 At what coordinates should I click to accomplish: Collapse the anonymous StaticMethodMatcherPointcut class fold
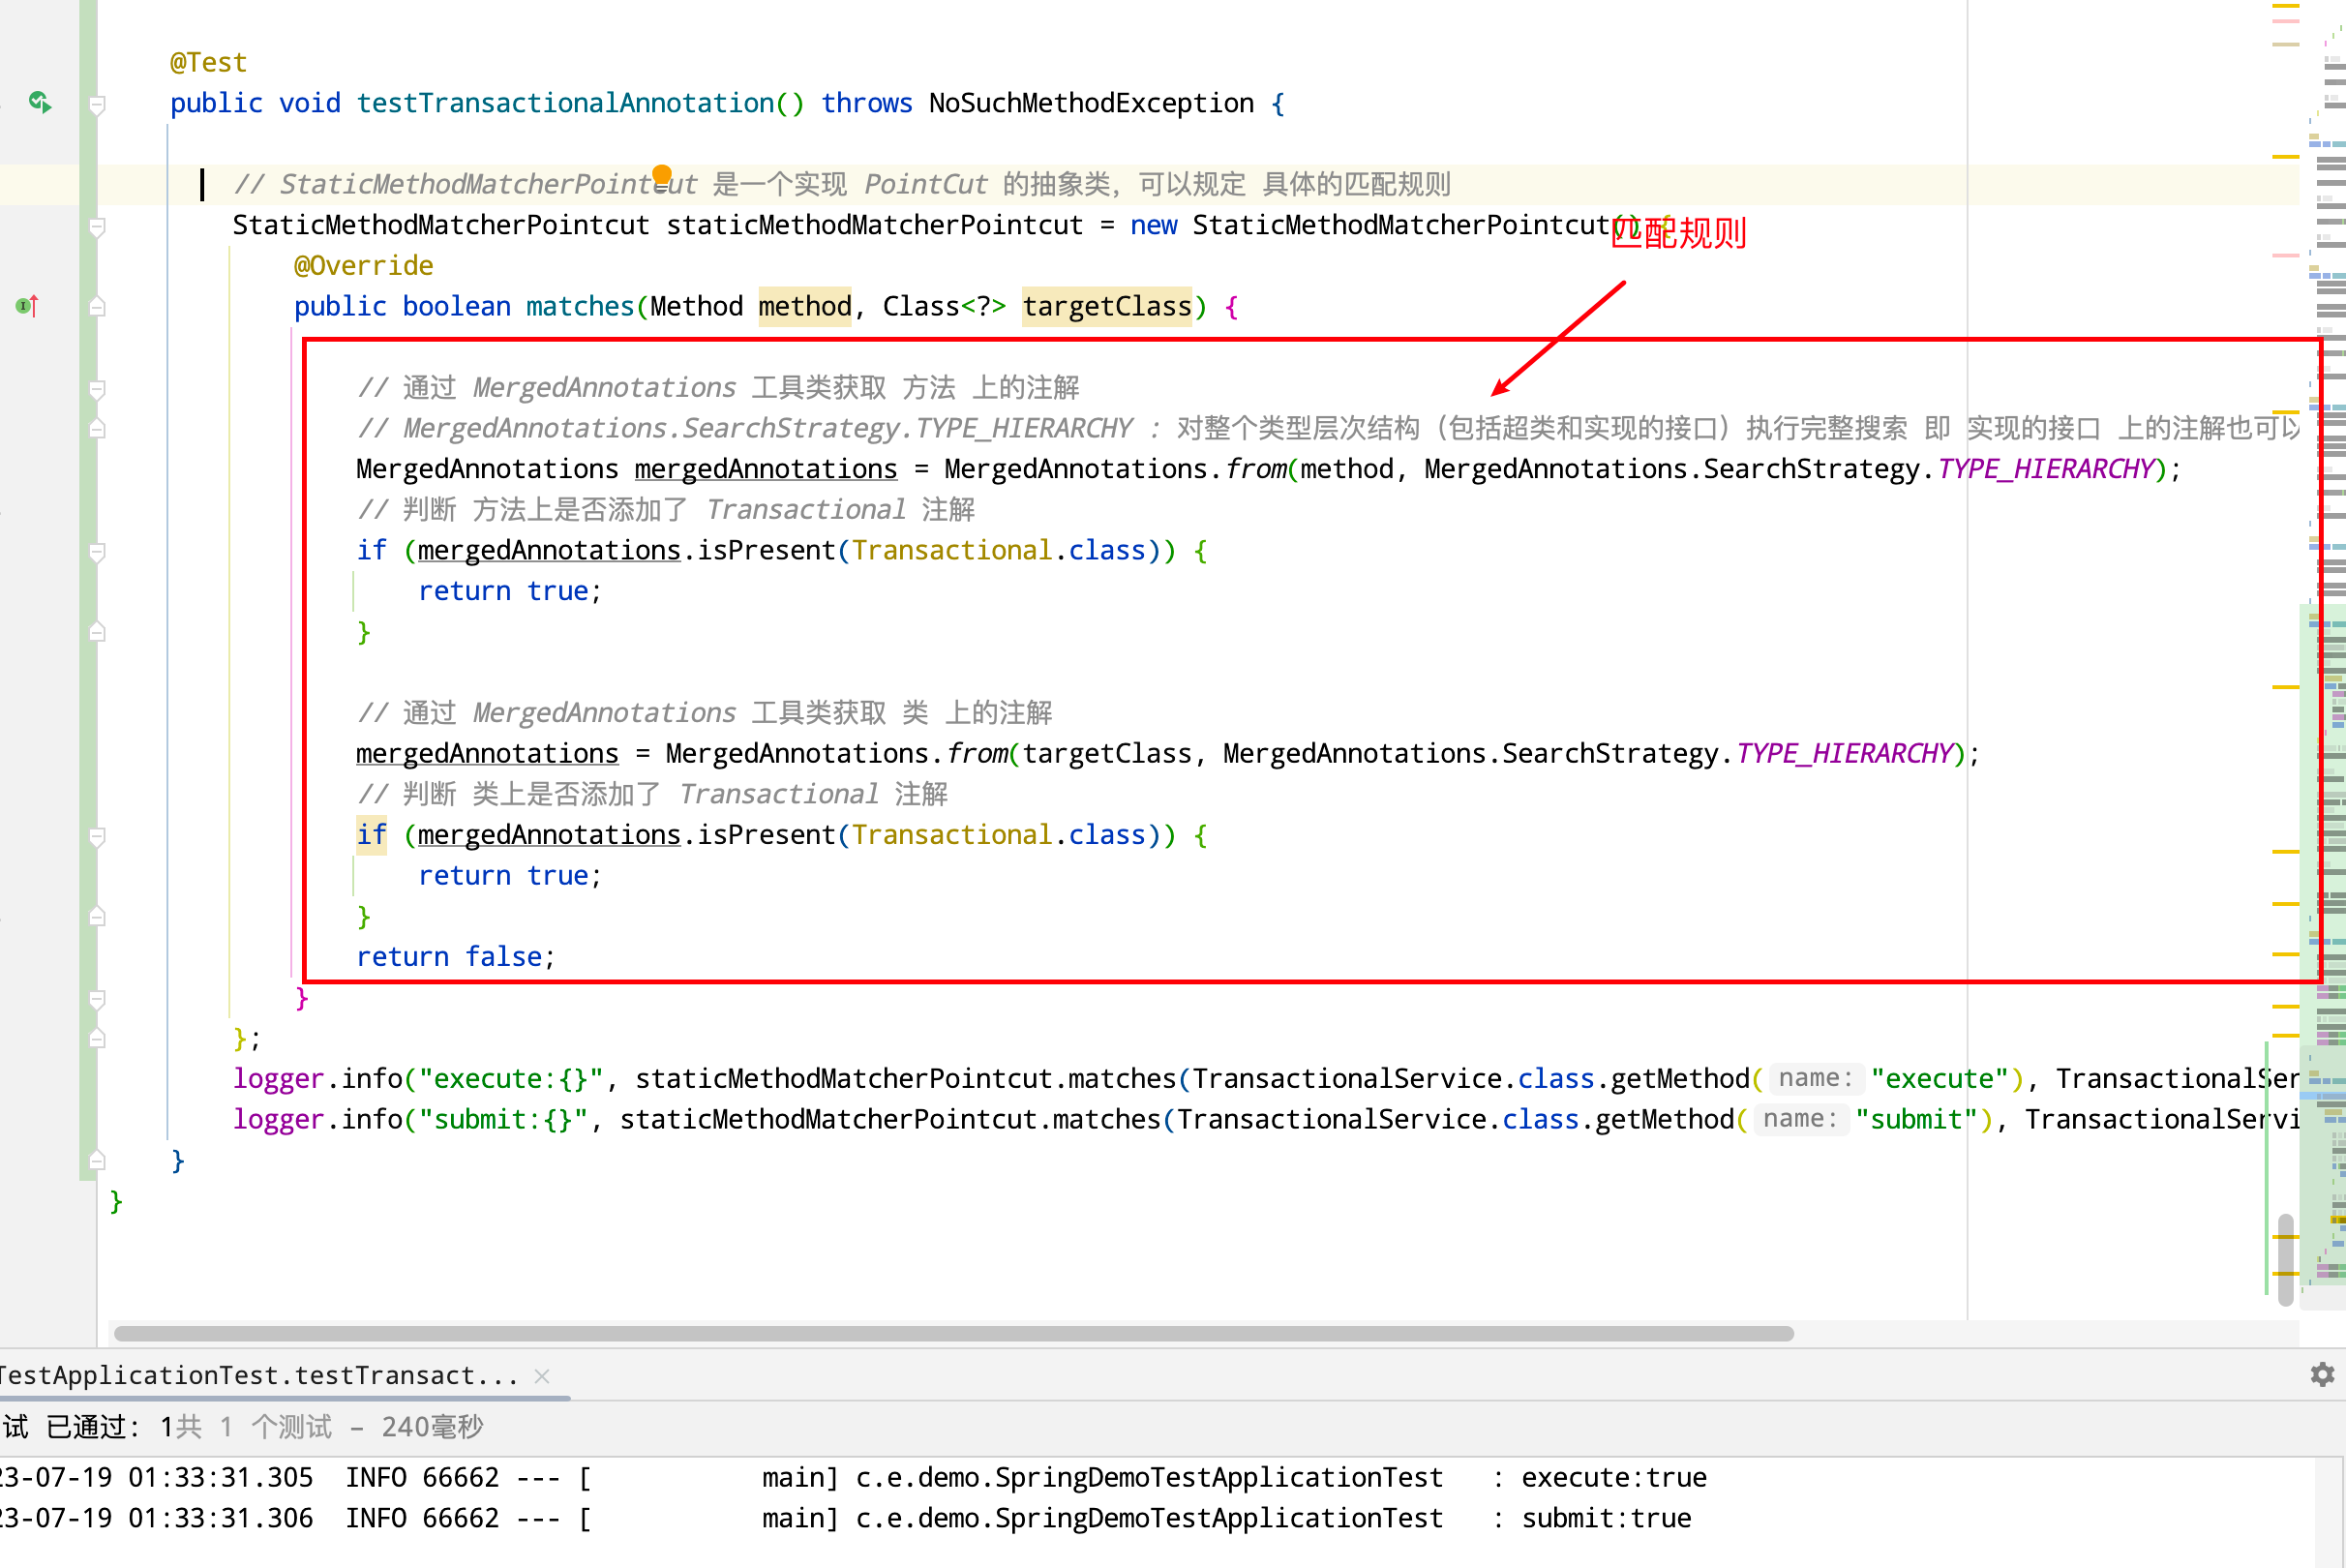[97, 227]
